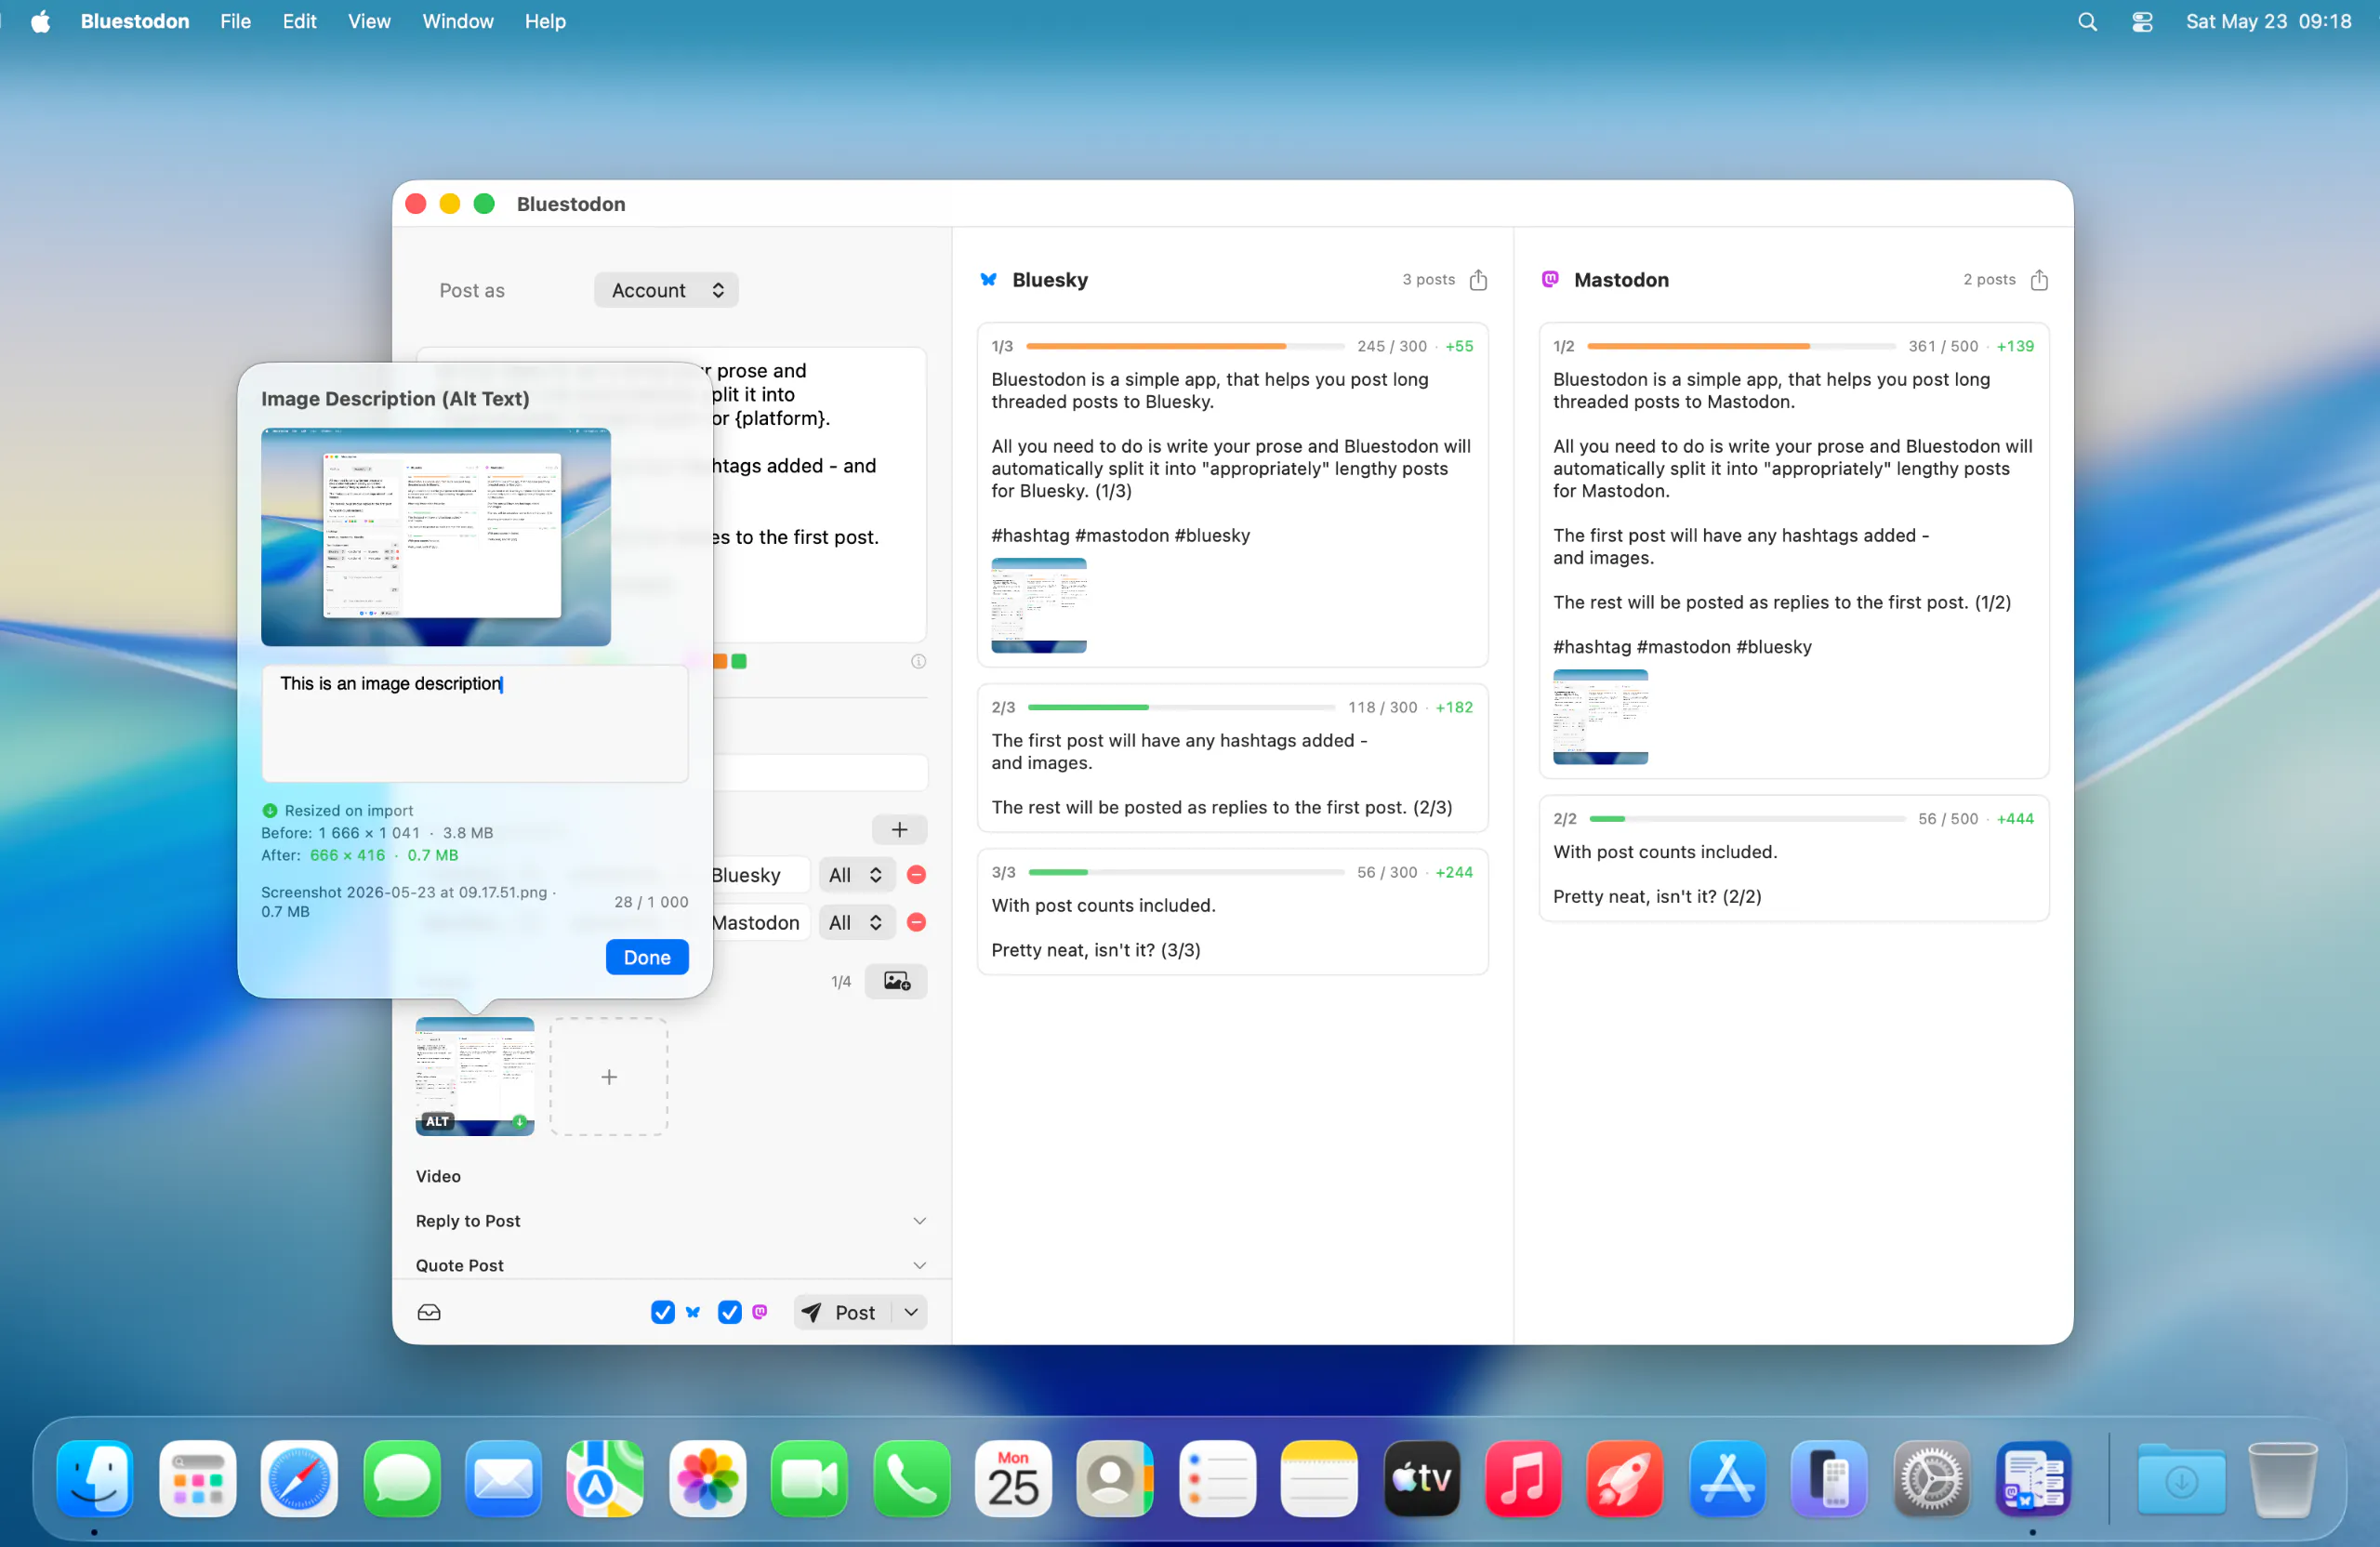
Task: Open System Settings from the Dock
Action: (x=1931, y=1478)
